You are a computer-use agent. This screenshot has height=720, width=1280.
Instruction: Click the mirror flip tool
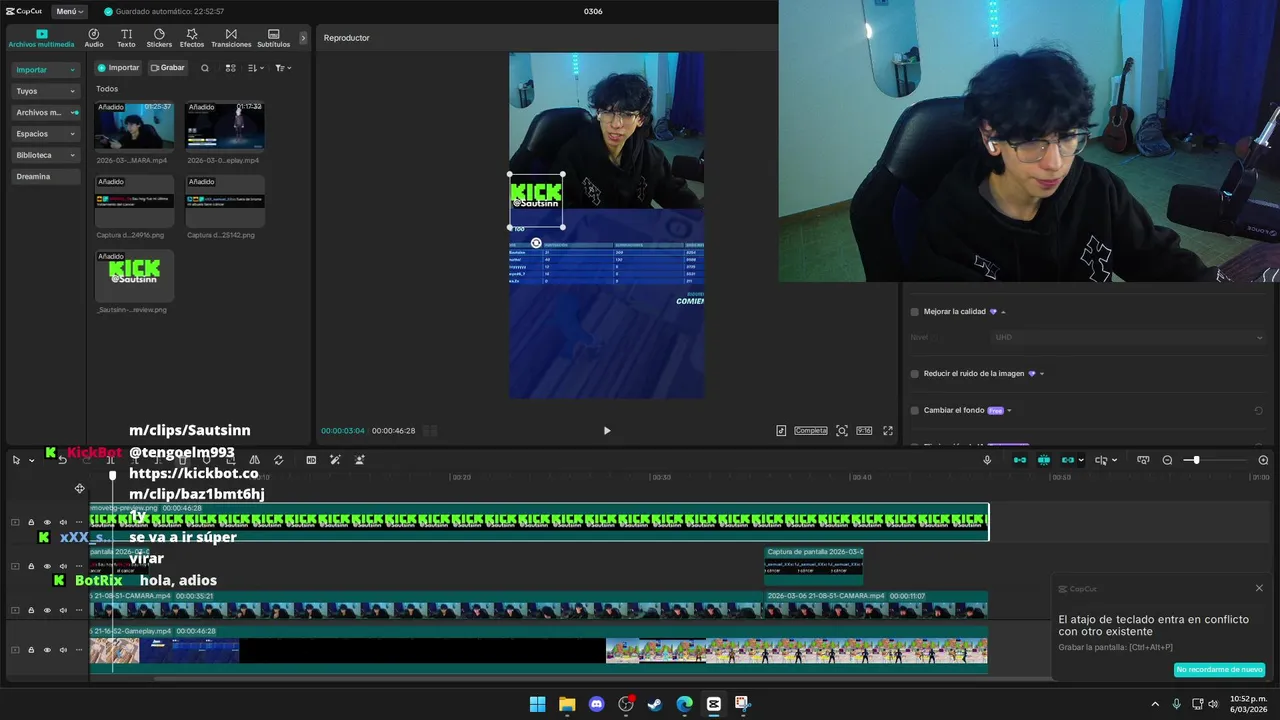click(x=254, y=460)
